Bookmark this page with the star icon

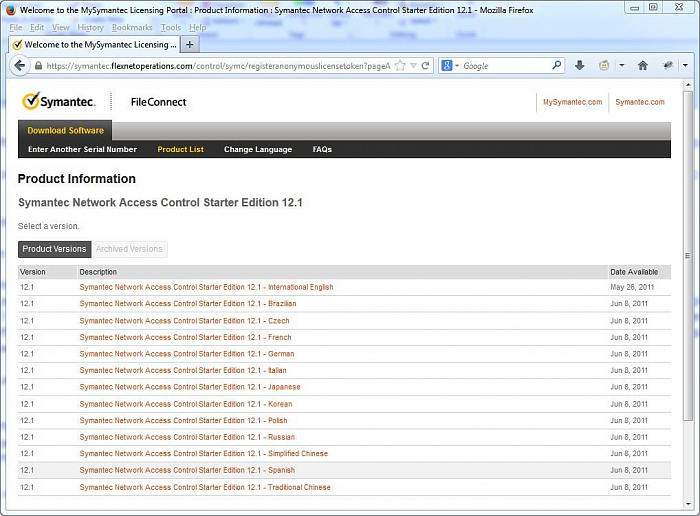click(x=400, y=66)
